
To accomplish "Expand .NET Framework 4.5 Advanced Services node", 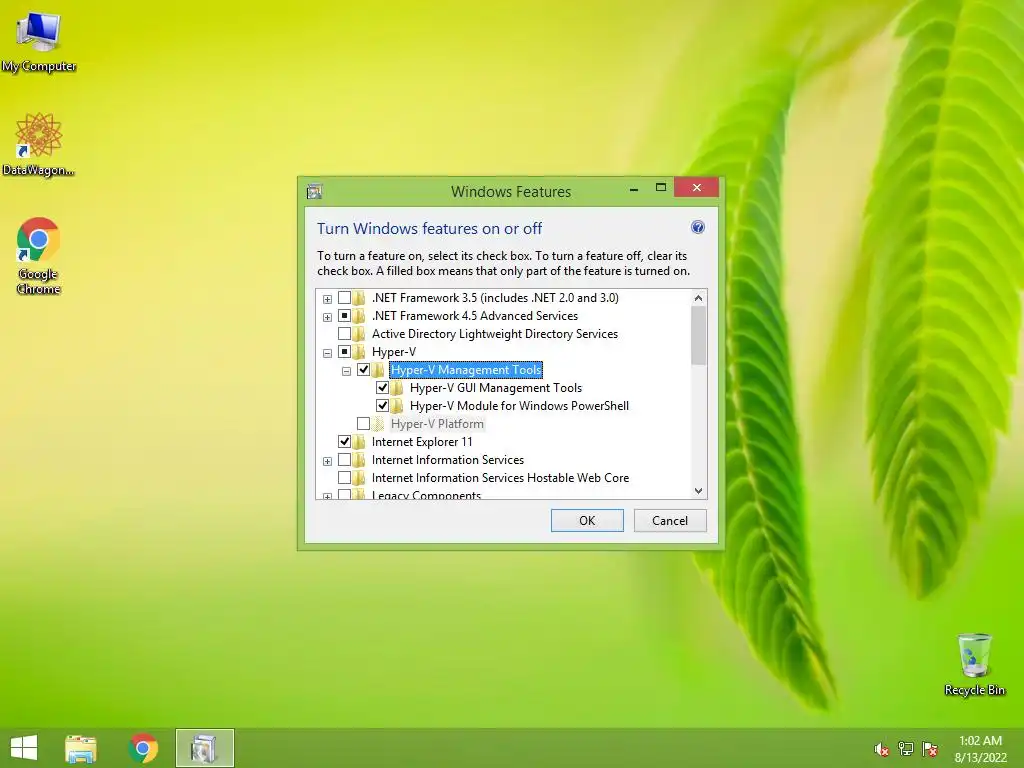I will (x=327, y=317).
